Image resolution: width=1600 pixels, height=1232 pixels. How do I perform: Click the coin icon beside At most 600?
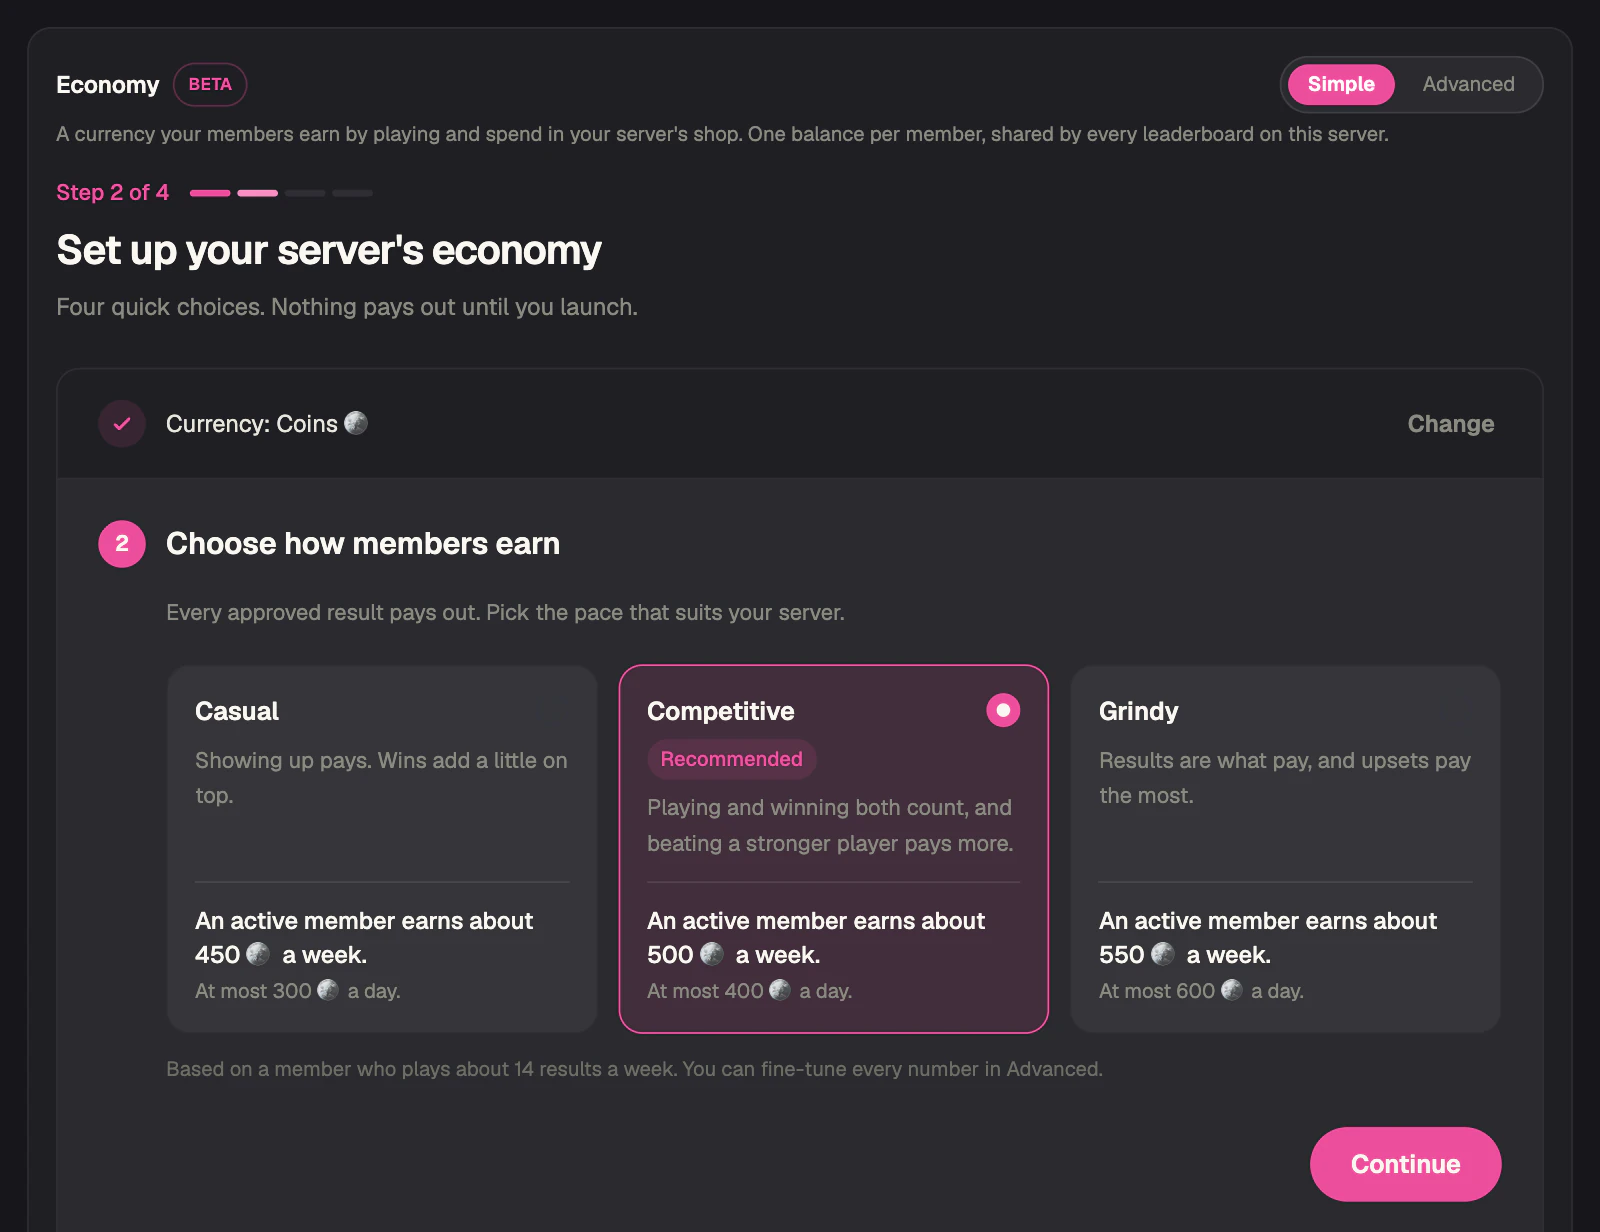[1232, 990]
